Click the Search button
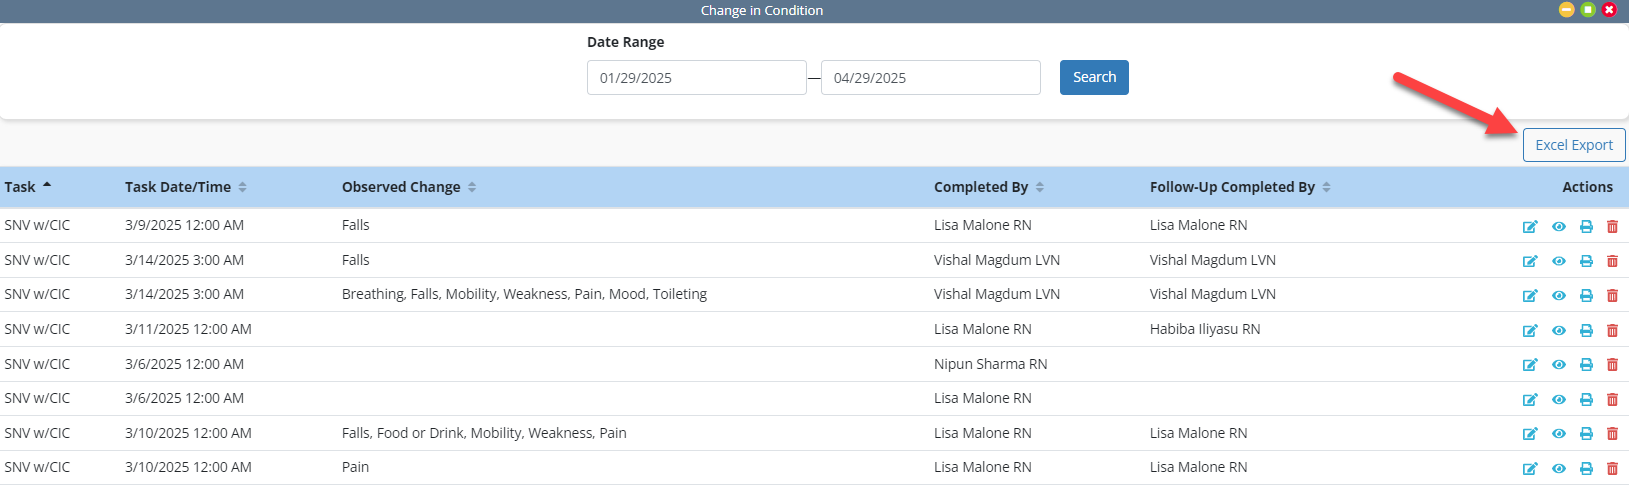The image size is (1629, 485). 1094,77
